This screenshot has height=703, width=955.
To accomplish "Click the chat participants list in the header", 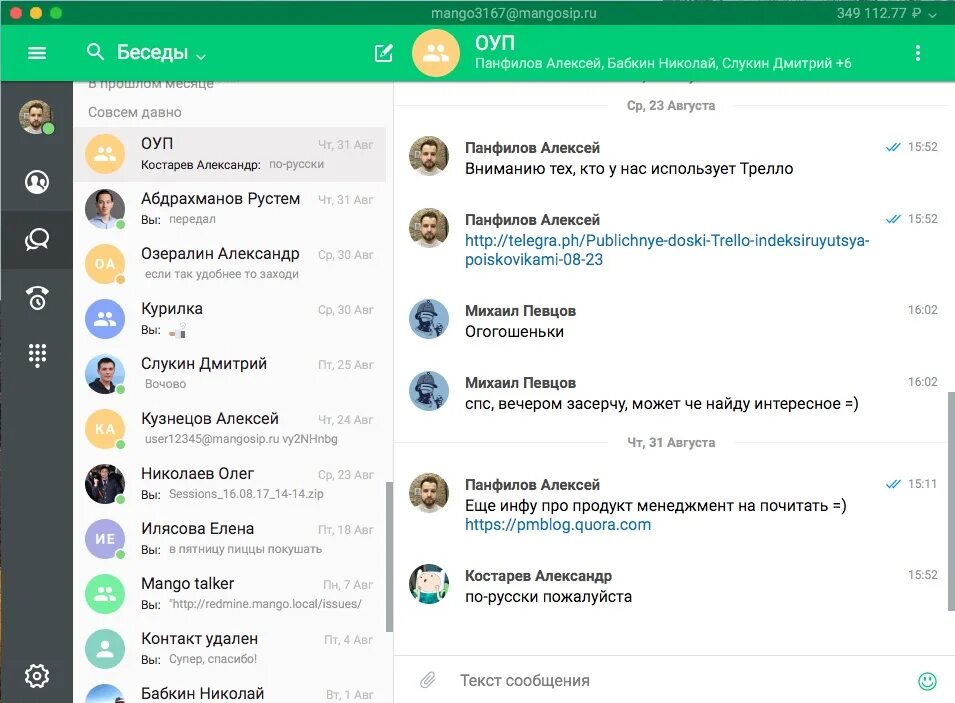I will click(663, 63).
